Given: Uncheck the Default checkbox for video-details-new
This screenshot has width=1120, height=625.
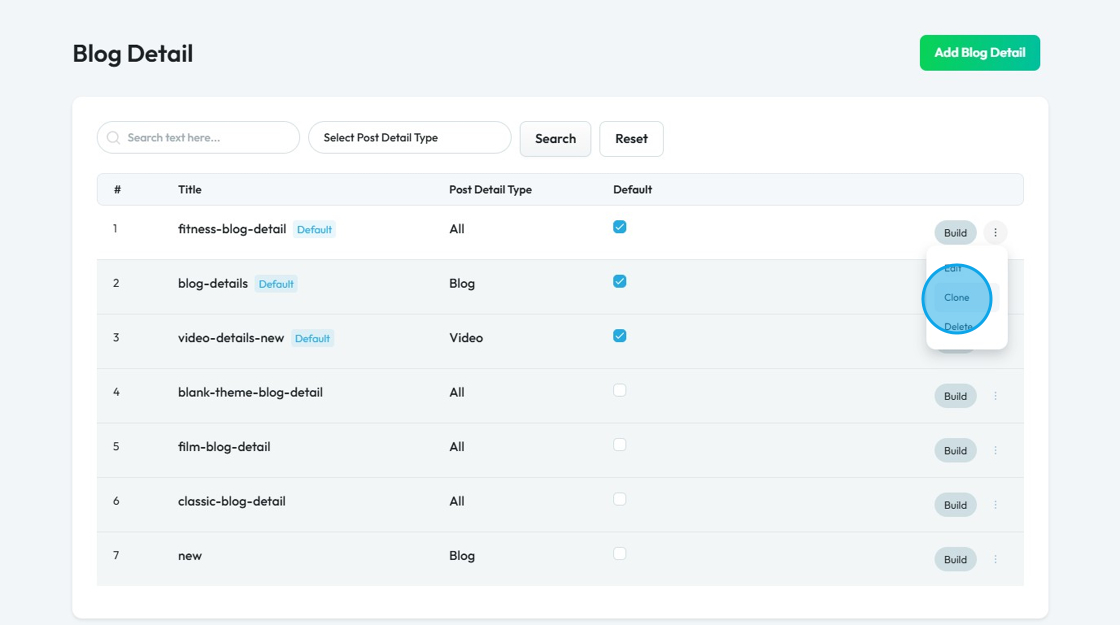Looking at the screenshot, I should pos(619,336).
